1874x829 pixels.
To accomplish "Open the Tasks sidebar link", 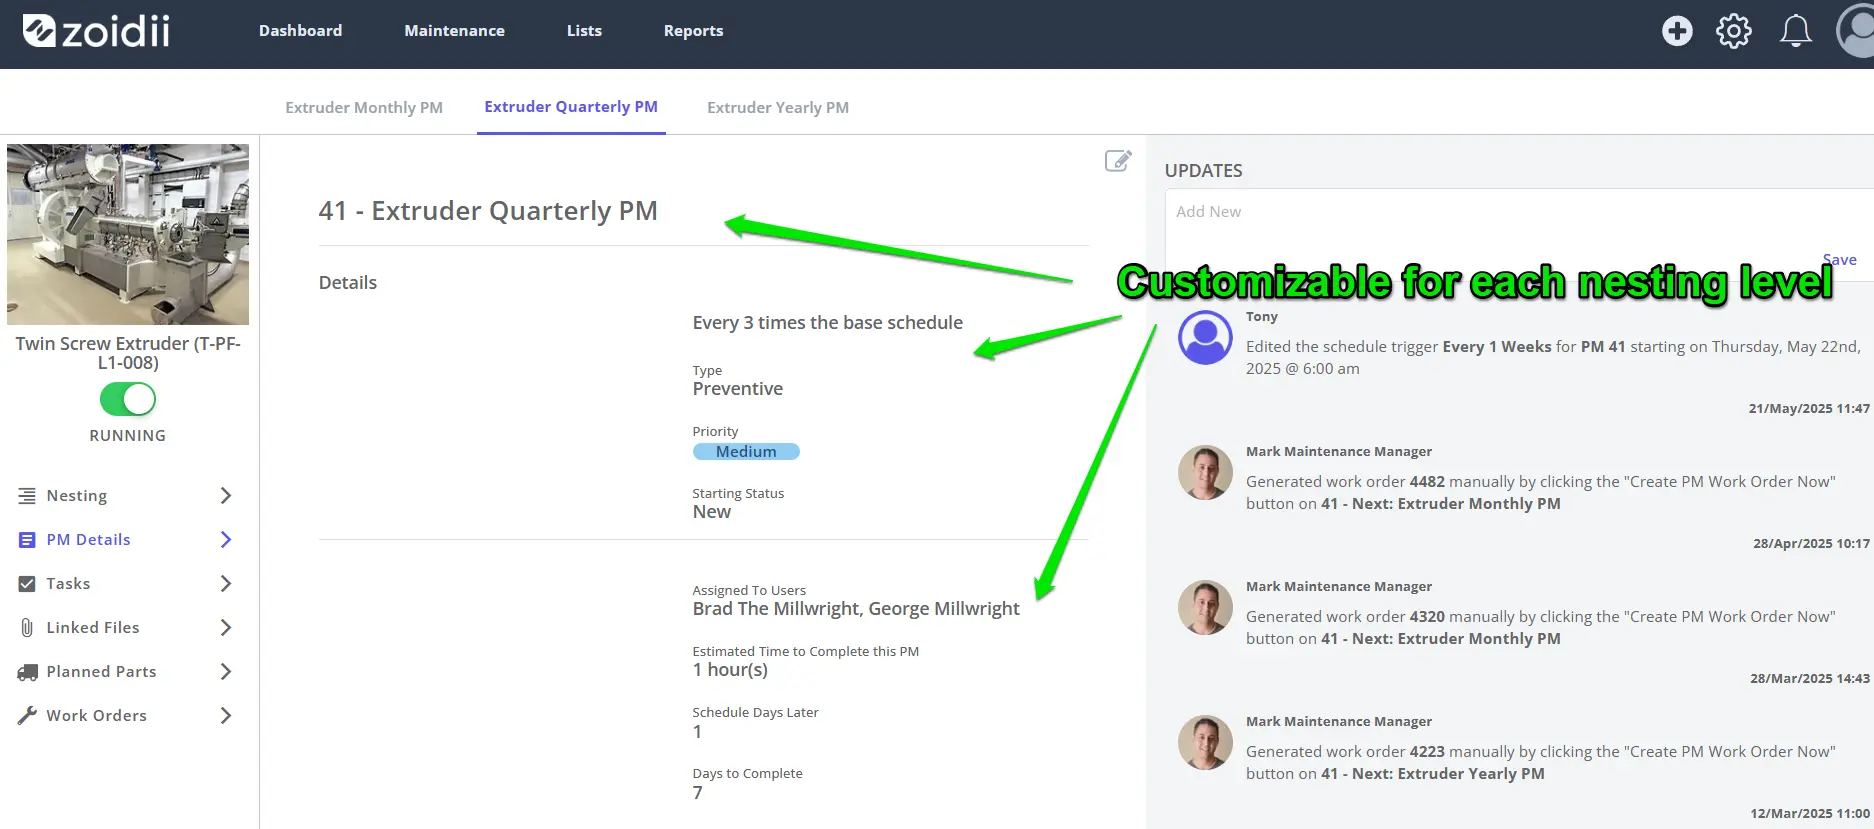I will pos(68,584).
